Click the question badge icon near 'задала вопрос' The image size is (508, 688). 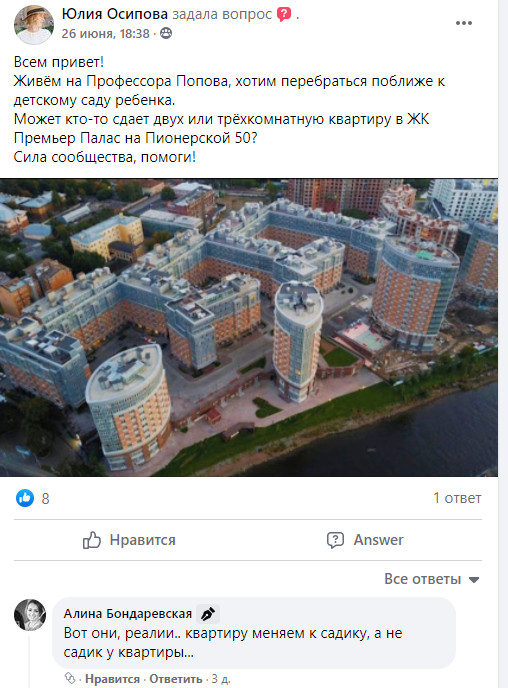tap(284, 14)
